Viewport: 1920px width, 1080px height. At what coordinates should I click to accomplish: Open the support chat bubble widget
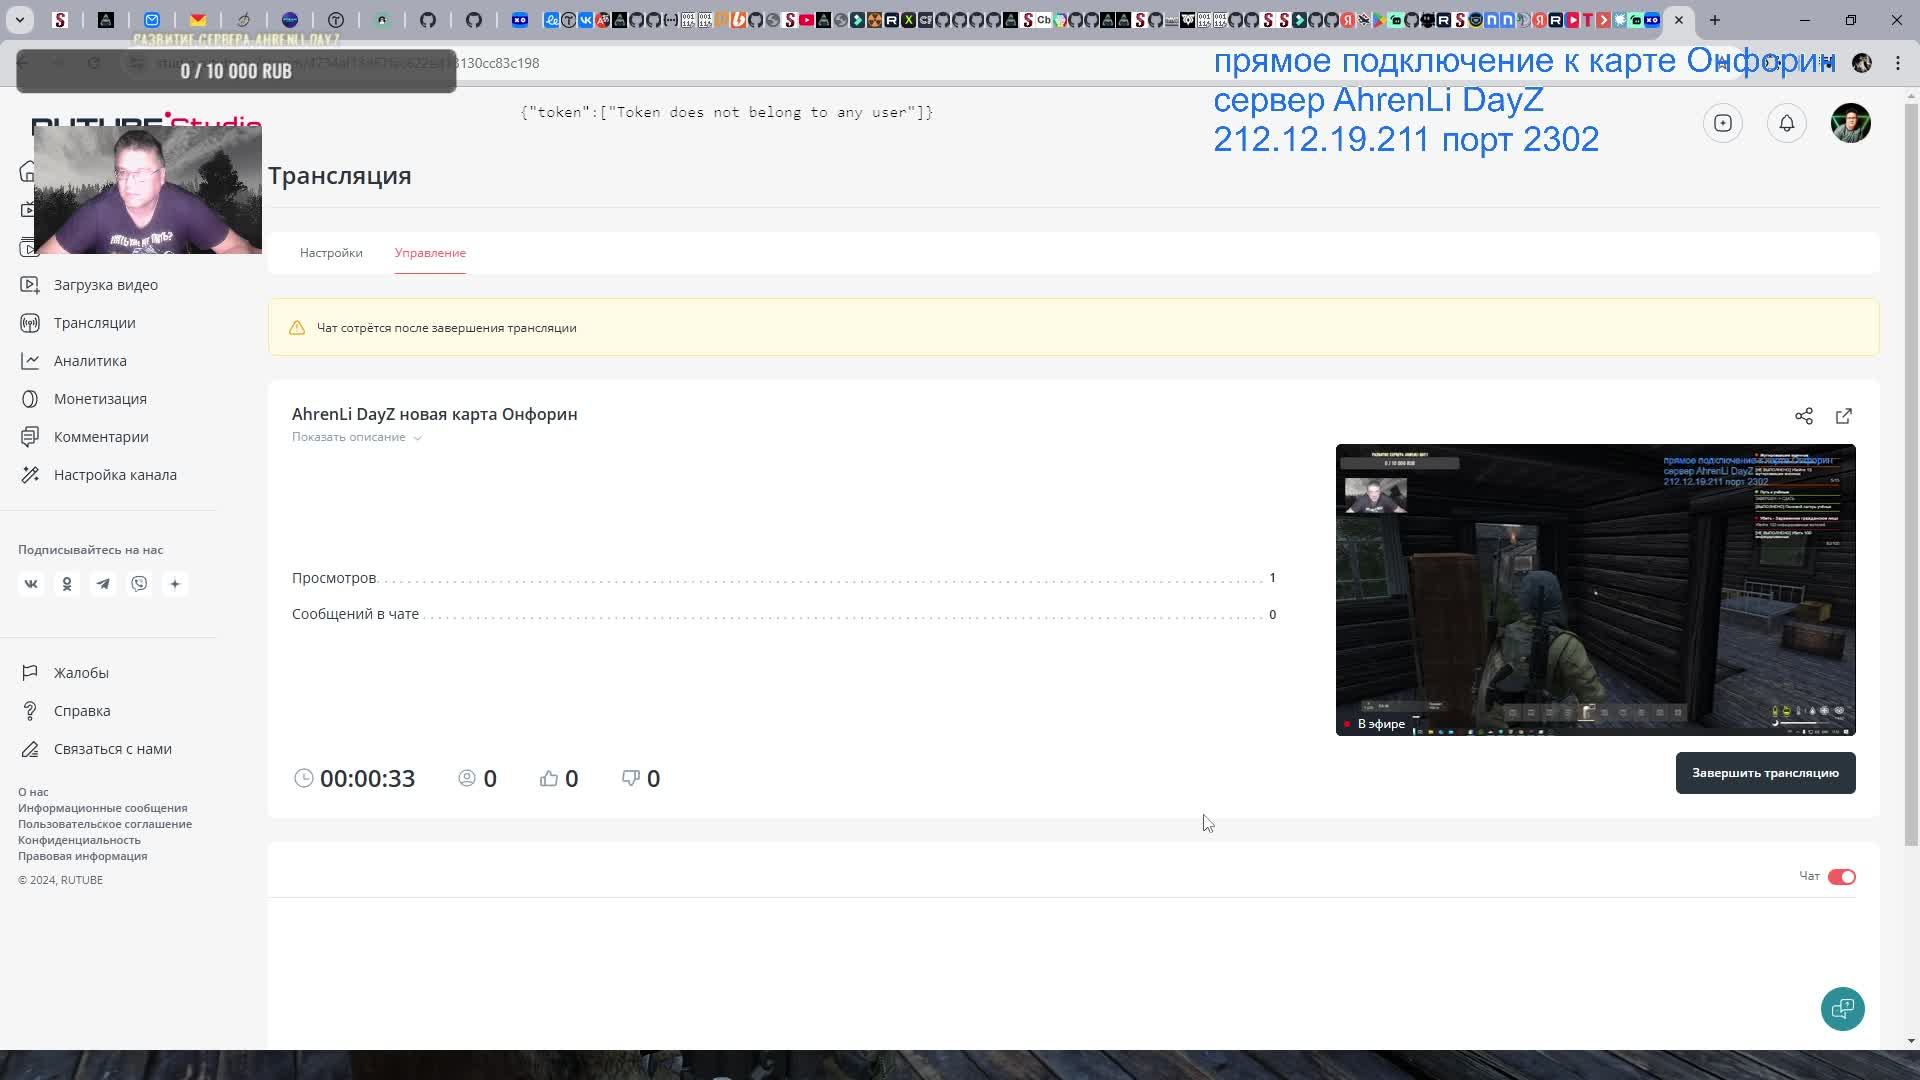point(1842,1009)
